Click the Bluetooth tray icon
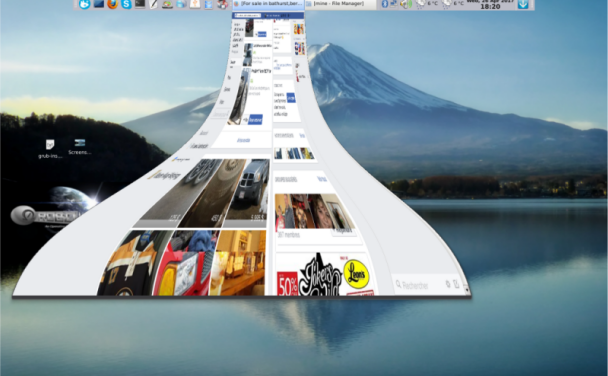The image size is (608, 376). [385, 4]
